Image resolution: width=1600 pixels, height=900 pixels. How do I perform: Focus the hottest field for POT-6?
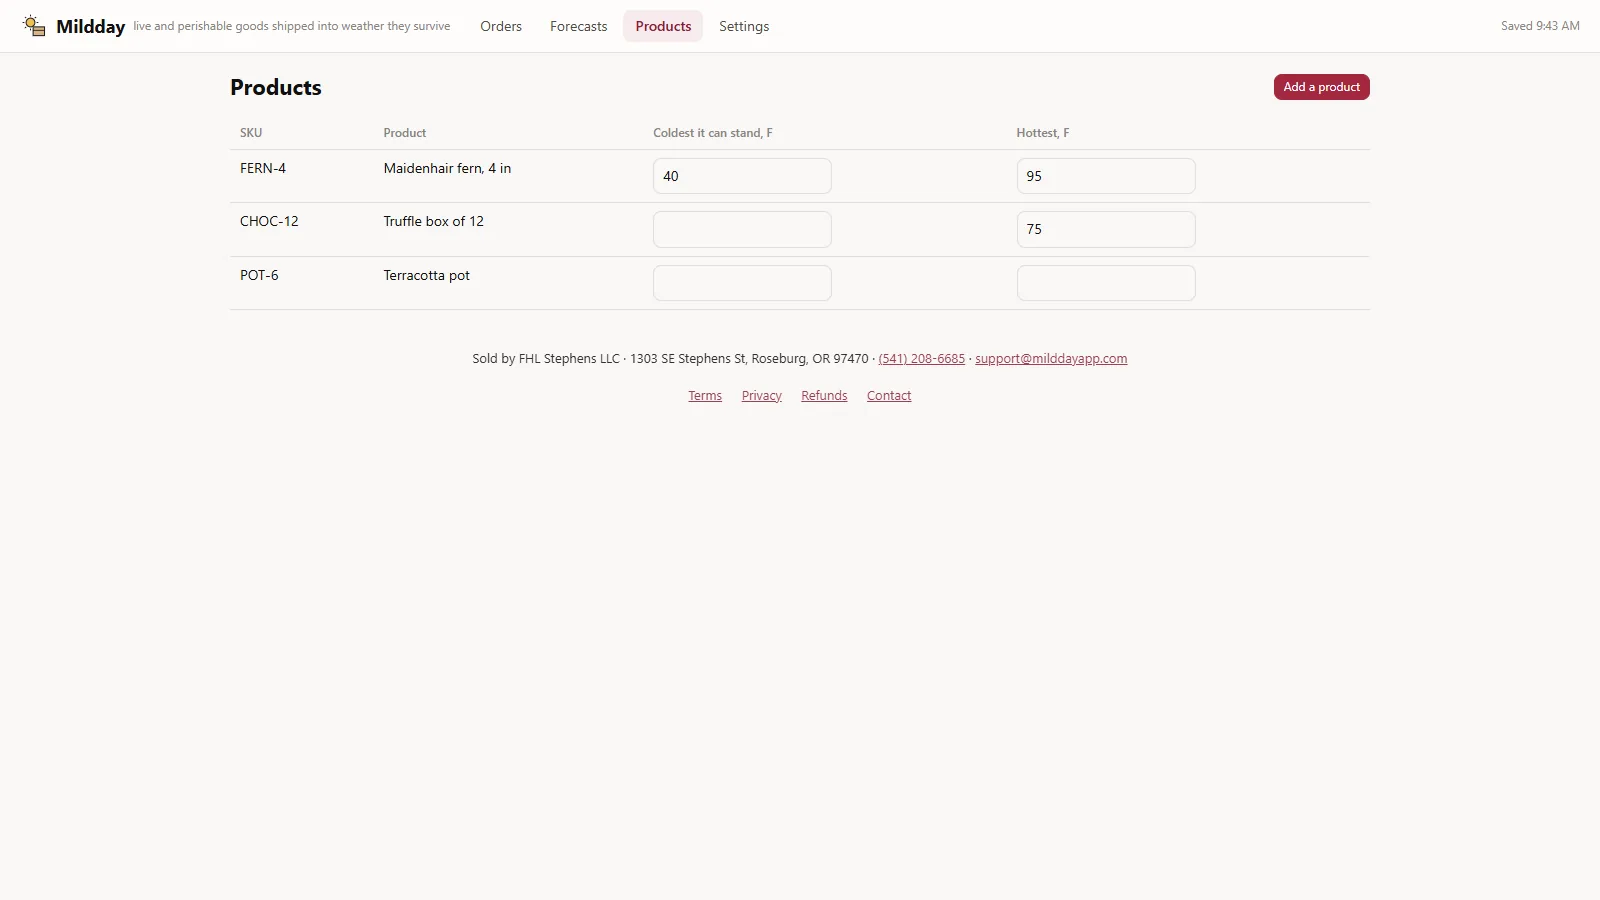1105,283
